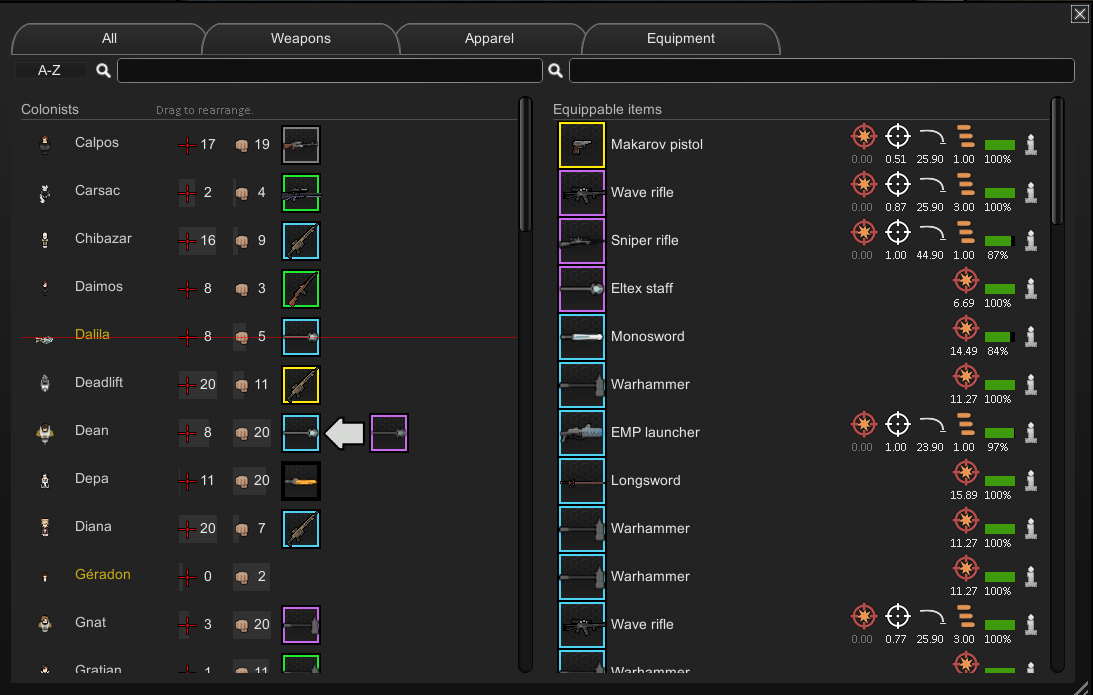Select the Apparel tab
The width and height of the screenshot is (1093, 695).
[489, 39]
